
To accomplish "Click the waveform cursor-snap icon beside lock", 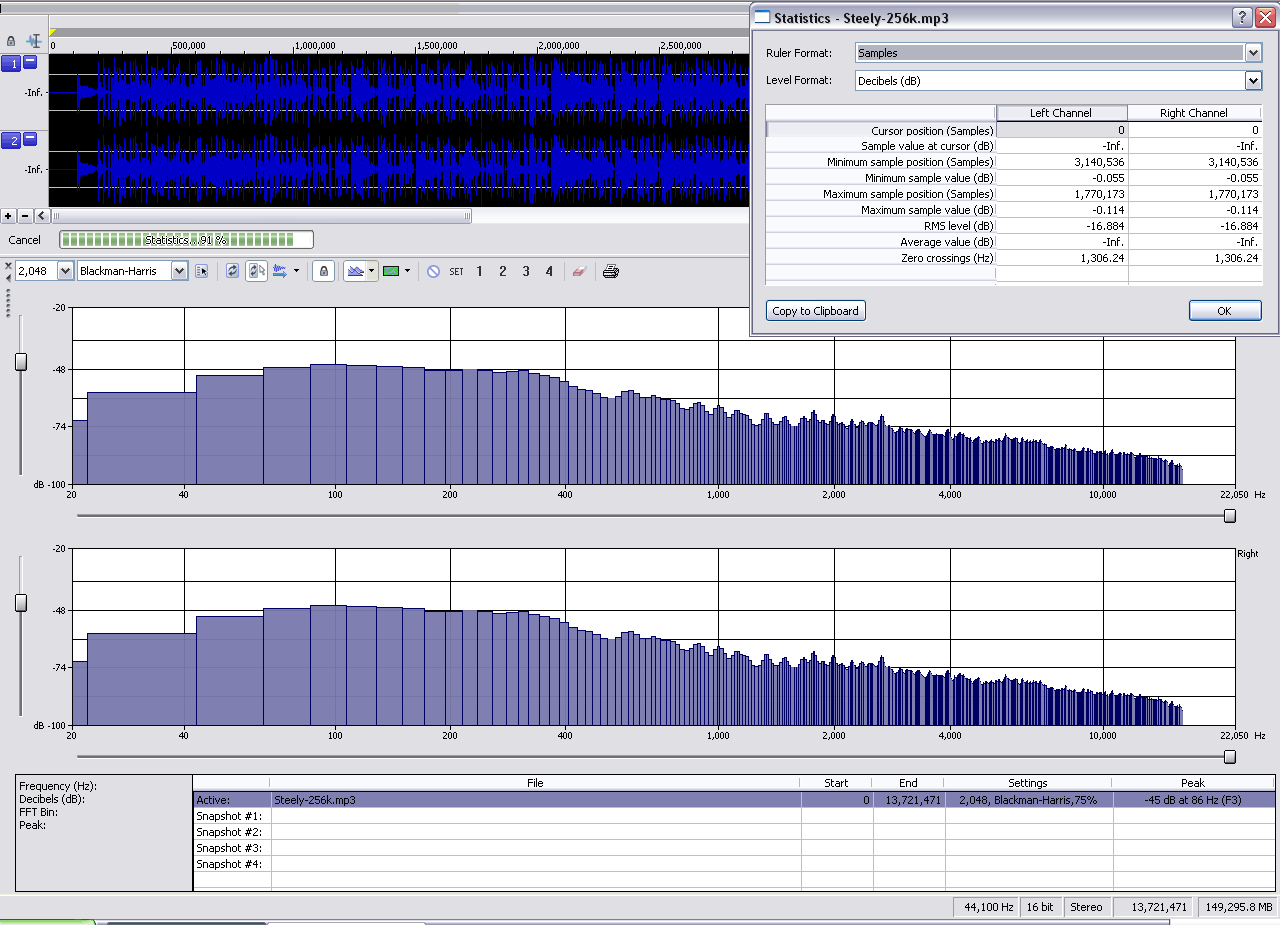I will [x=34, y=41].
